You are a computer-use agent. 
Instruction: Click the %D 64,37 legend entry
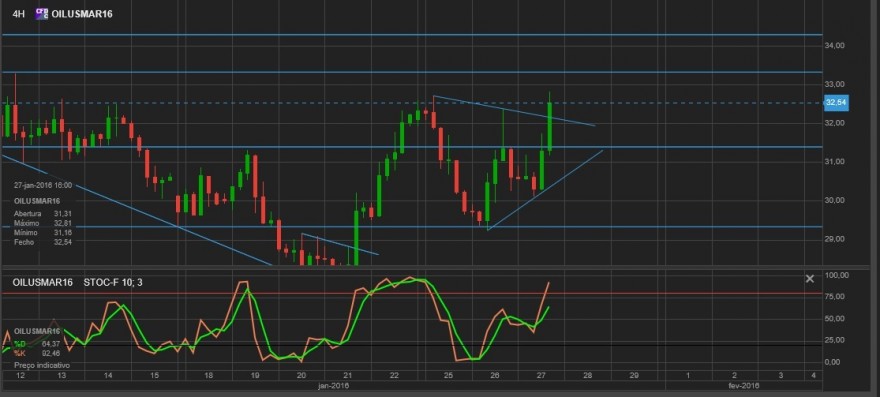click(36, 344)
